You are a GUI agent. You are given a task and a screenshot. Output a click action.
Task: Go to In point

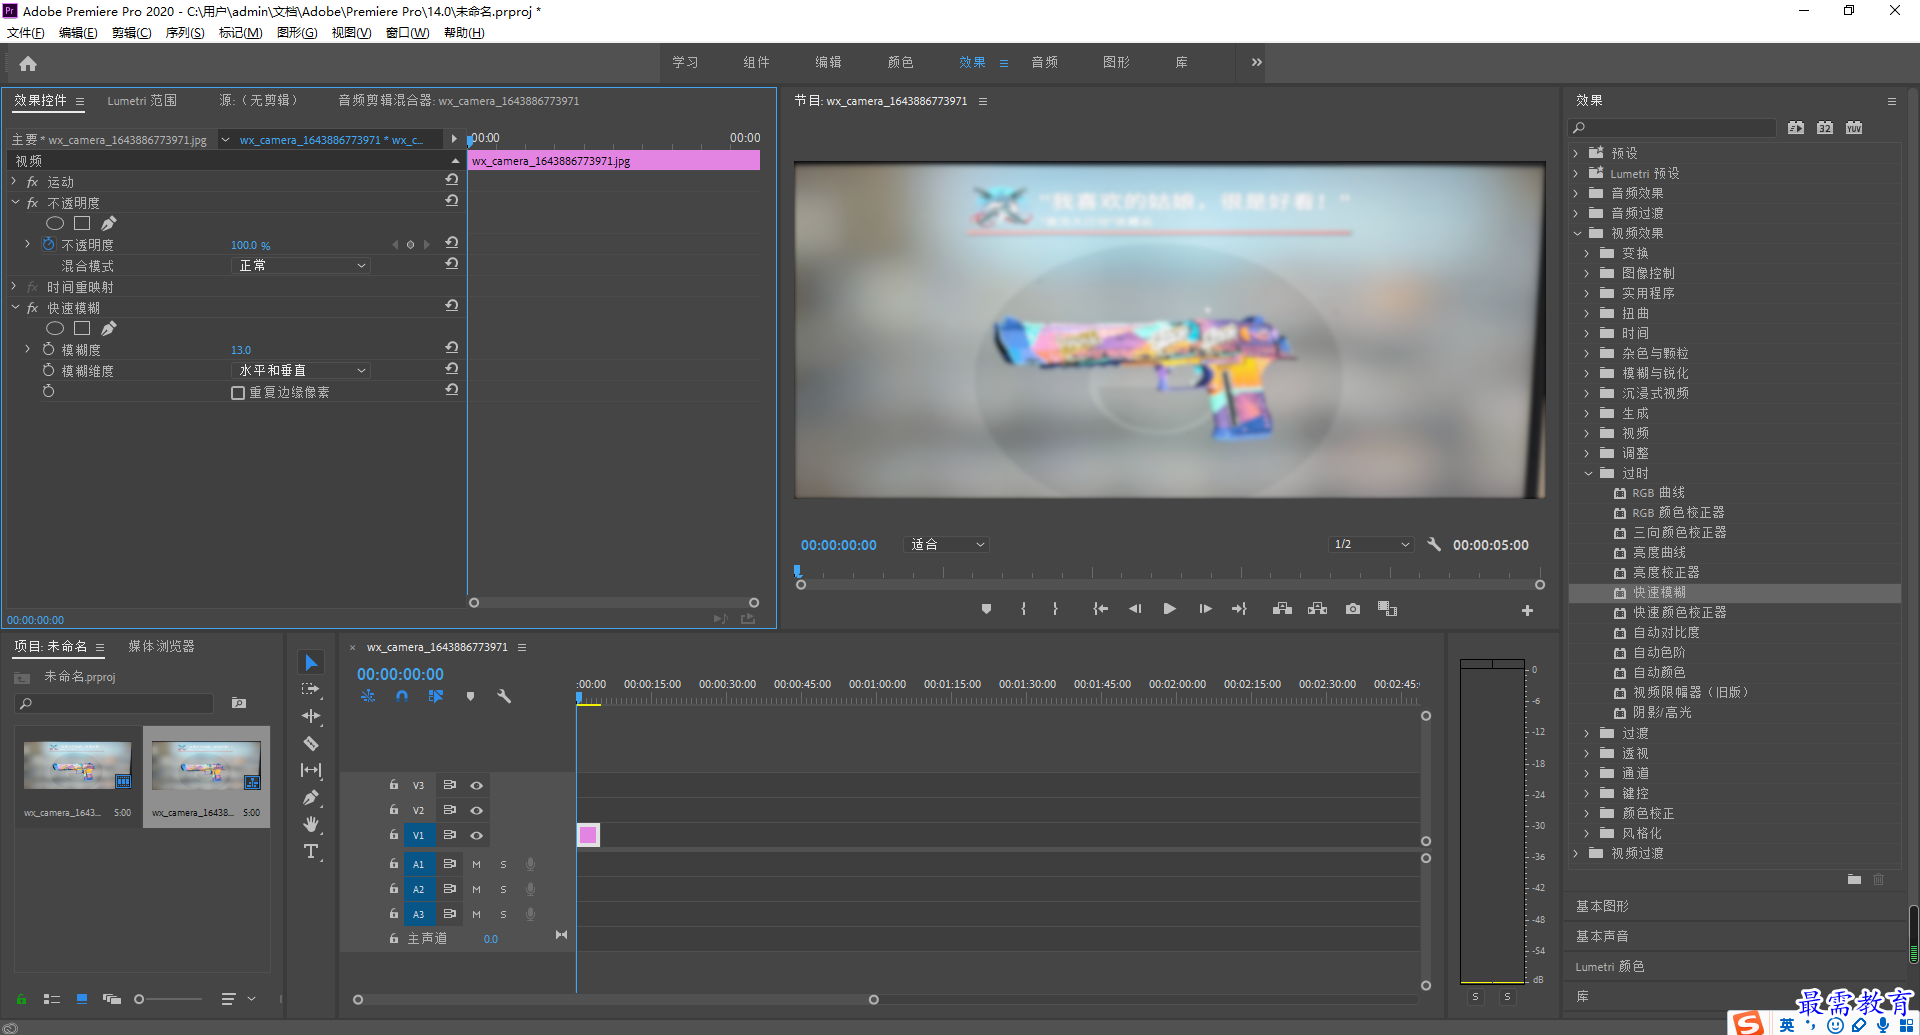coord(1100,608)
